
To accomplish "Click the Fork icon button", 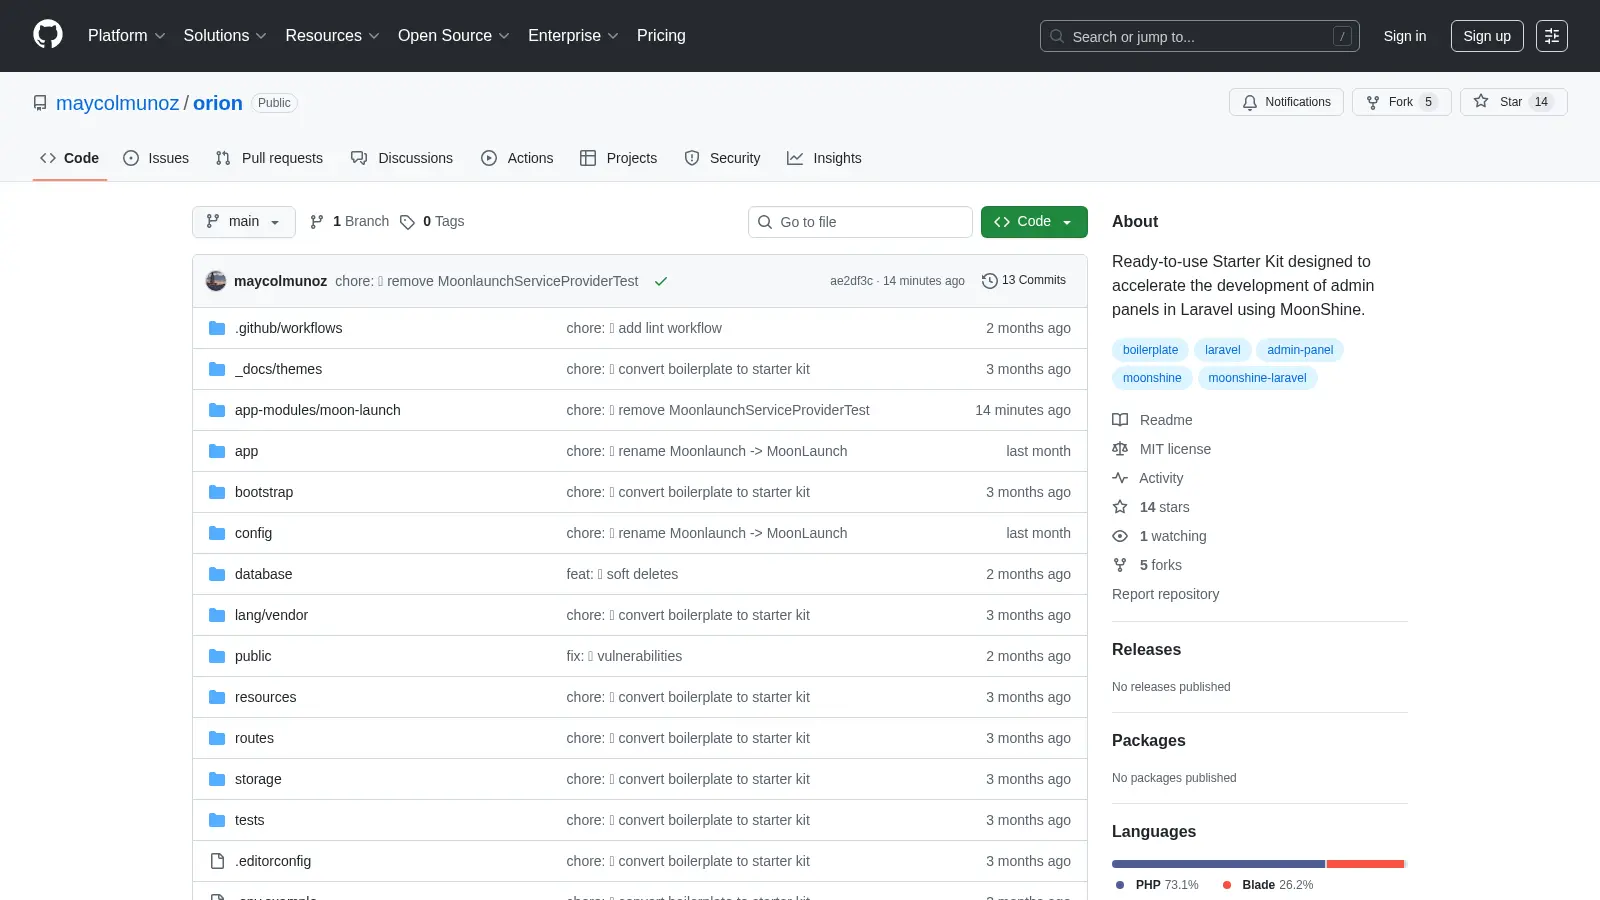I will pos(1373,102).
